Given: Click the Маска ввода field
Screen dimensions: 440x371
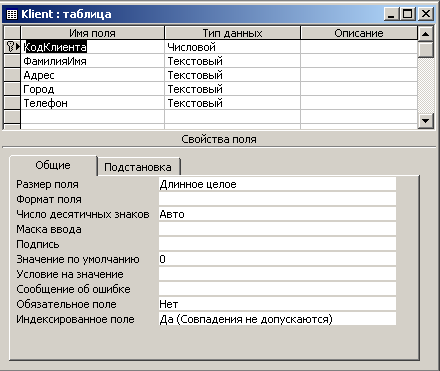Looking at the screenshot, I should [277, 229].
